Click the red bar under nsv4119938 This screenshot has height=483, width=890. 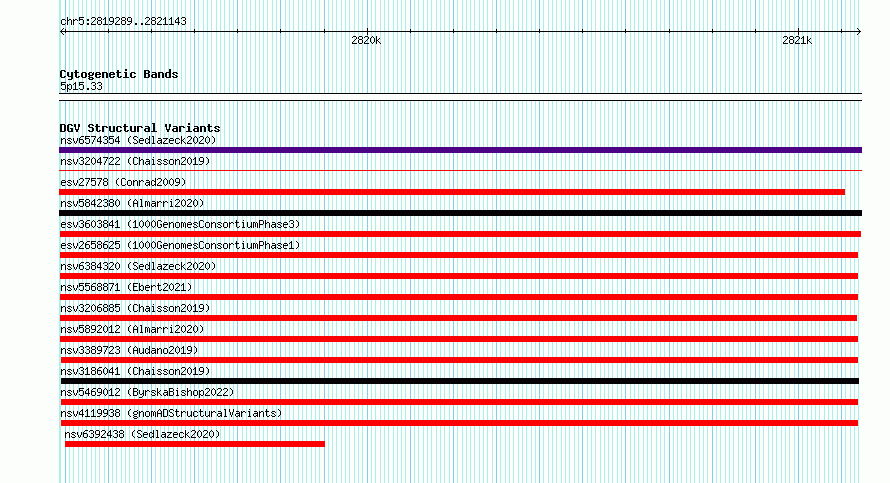tap(459, 423)
